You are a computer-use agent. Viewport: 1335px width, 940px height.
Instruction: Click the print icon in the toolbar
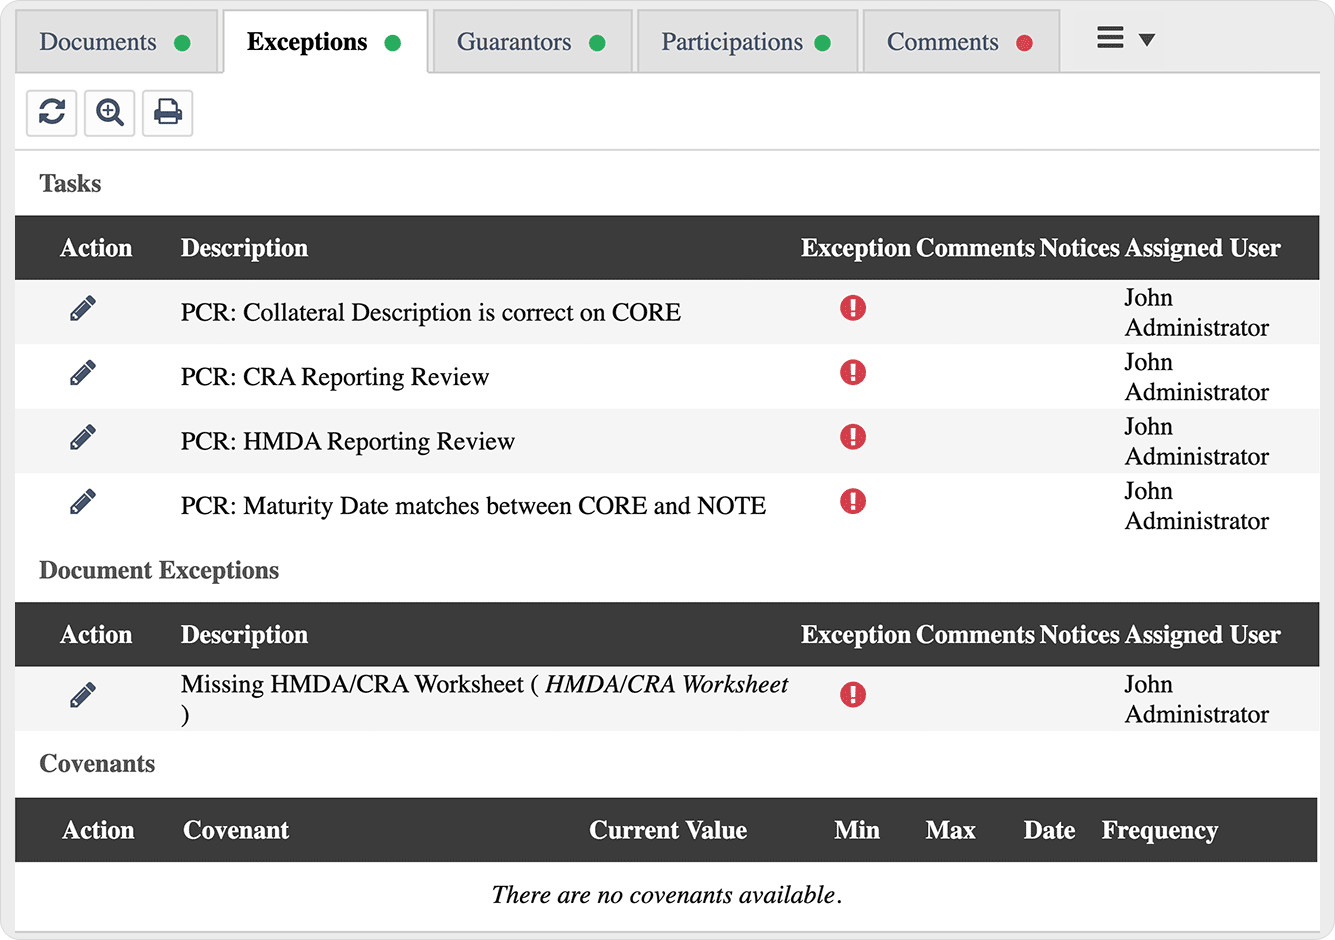click(168, 112)
